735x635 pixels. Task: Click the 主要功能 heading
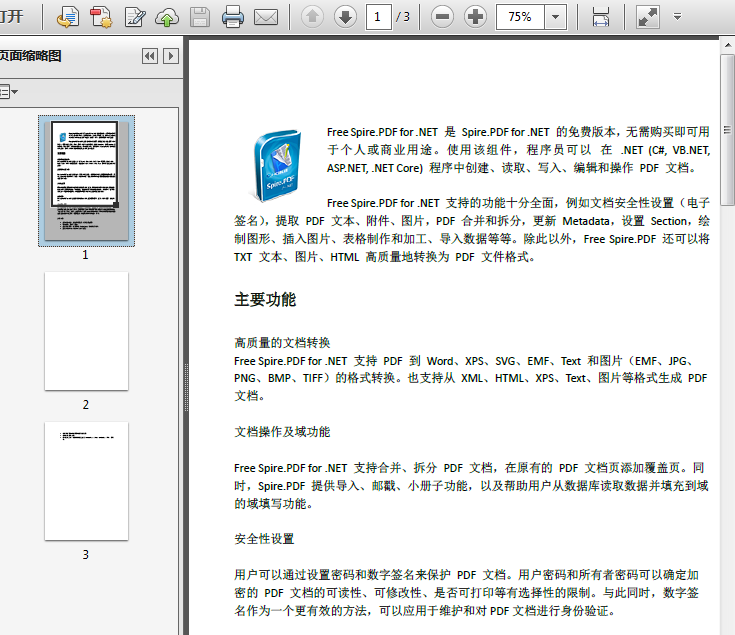[x=265, y=299]
